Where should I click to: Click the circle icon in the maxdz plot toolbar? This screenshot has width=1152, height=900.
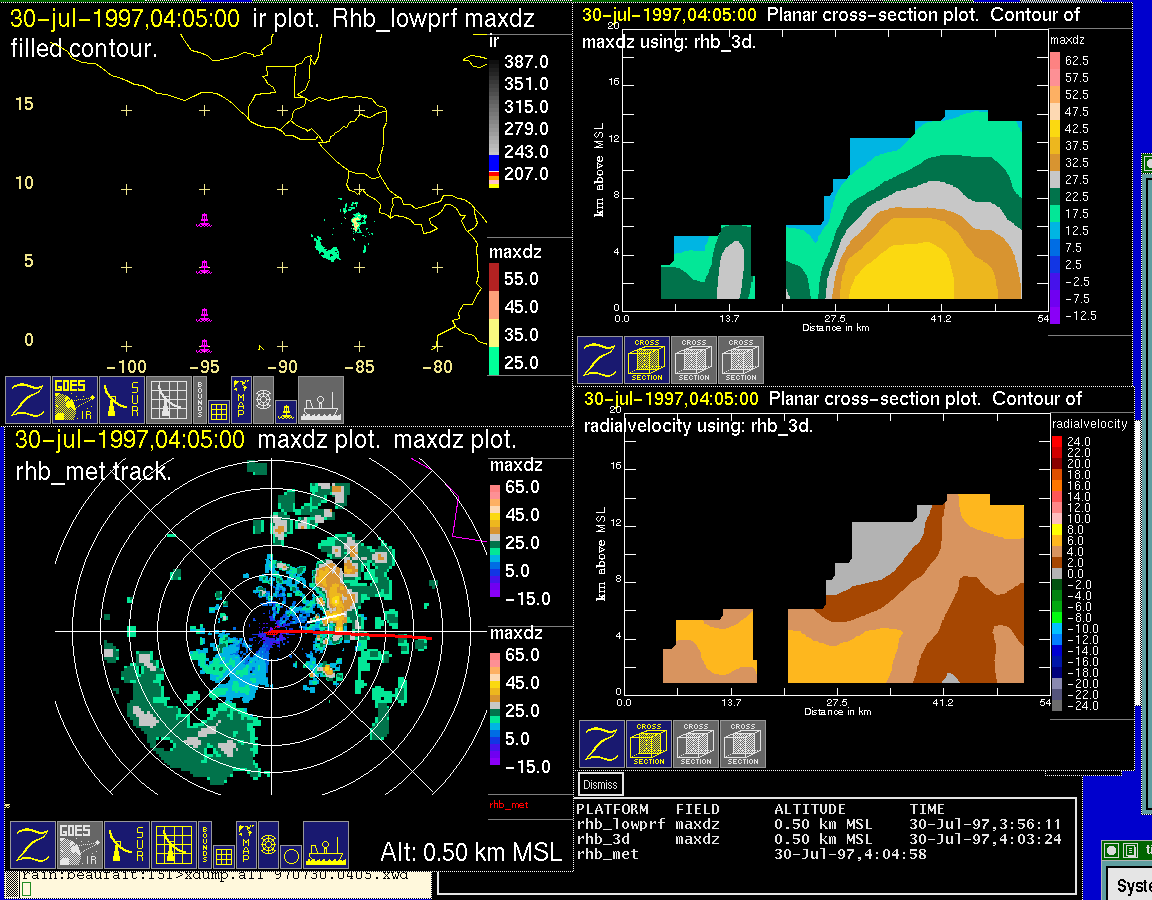(x=290, y=856)
